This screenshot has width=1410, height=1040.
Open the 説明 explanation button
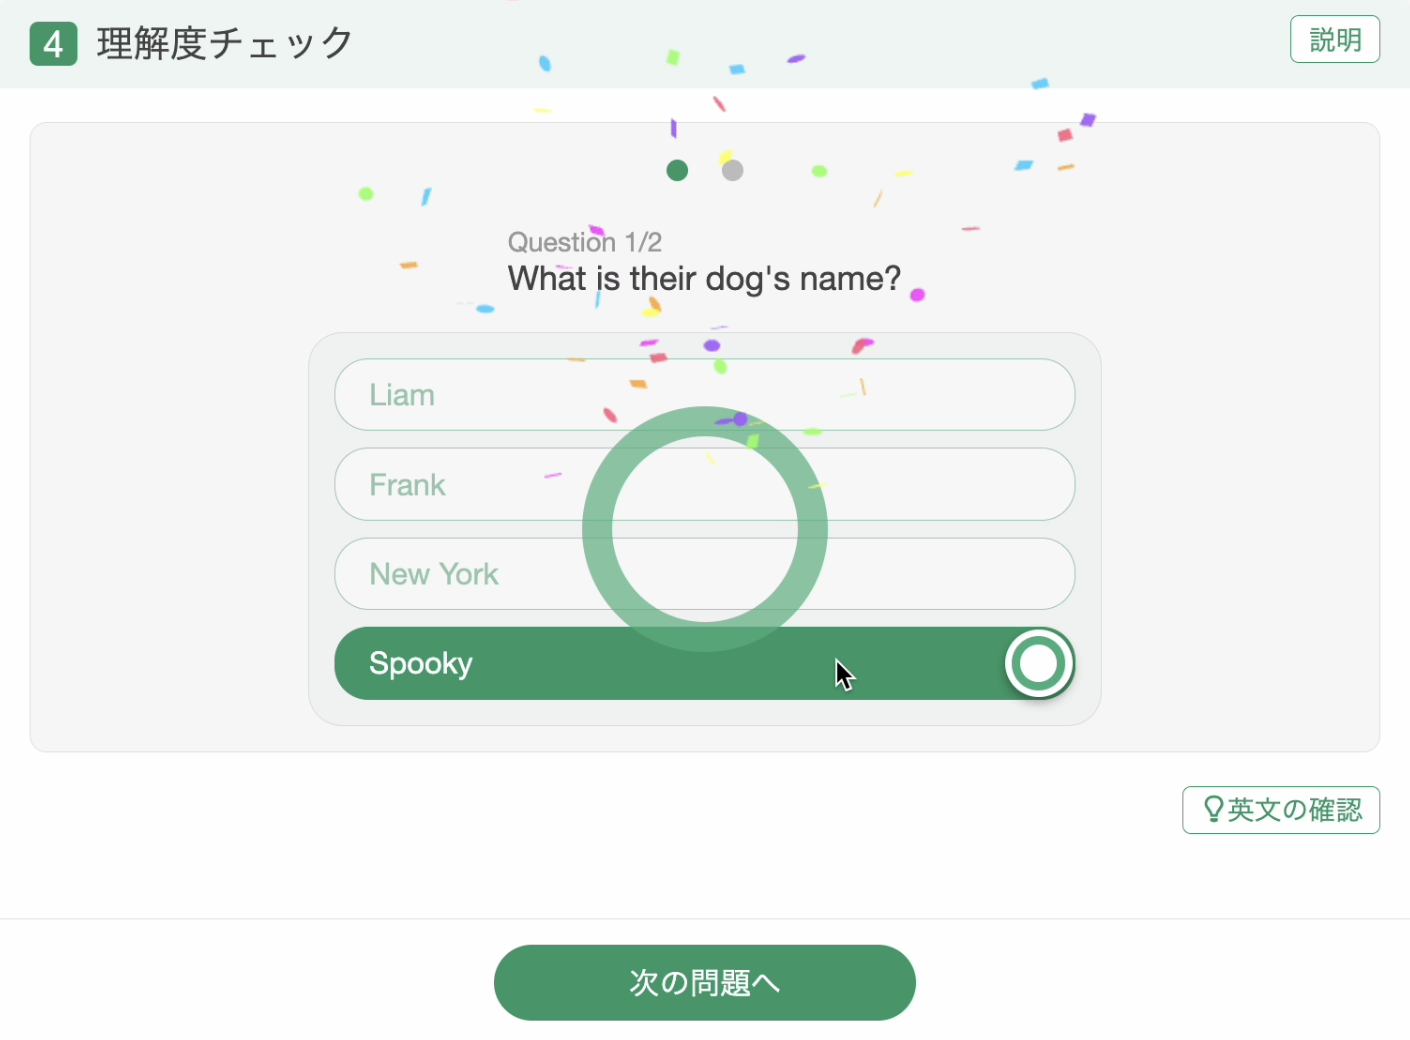[x=1335, y=39]
